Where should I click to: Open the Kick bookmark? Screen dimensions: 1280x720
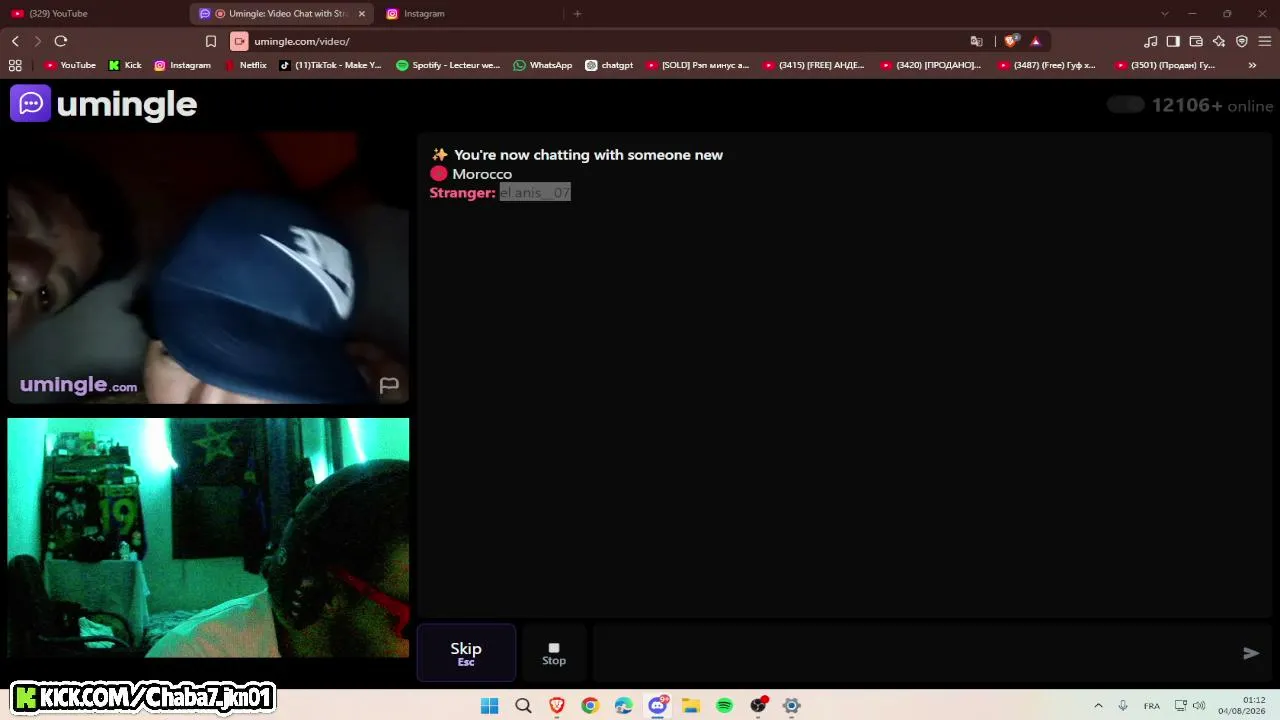tap(125, 65)
